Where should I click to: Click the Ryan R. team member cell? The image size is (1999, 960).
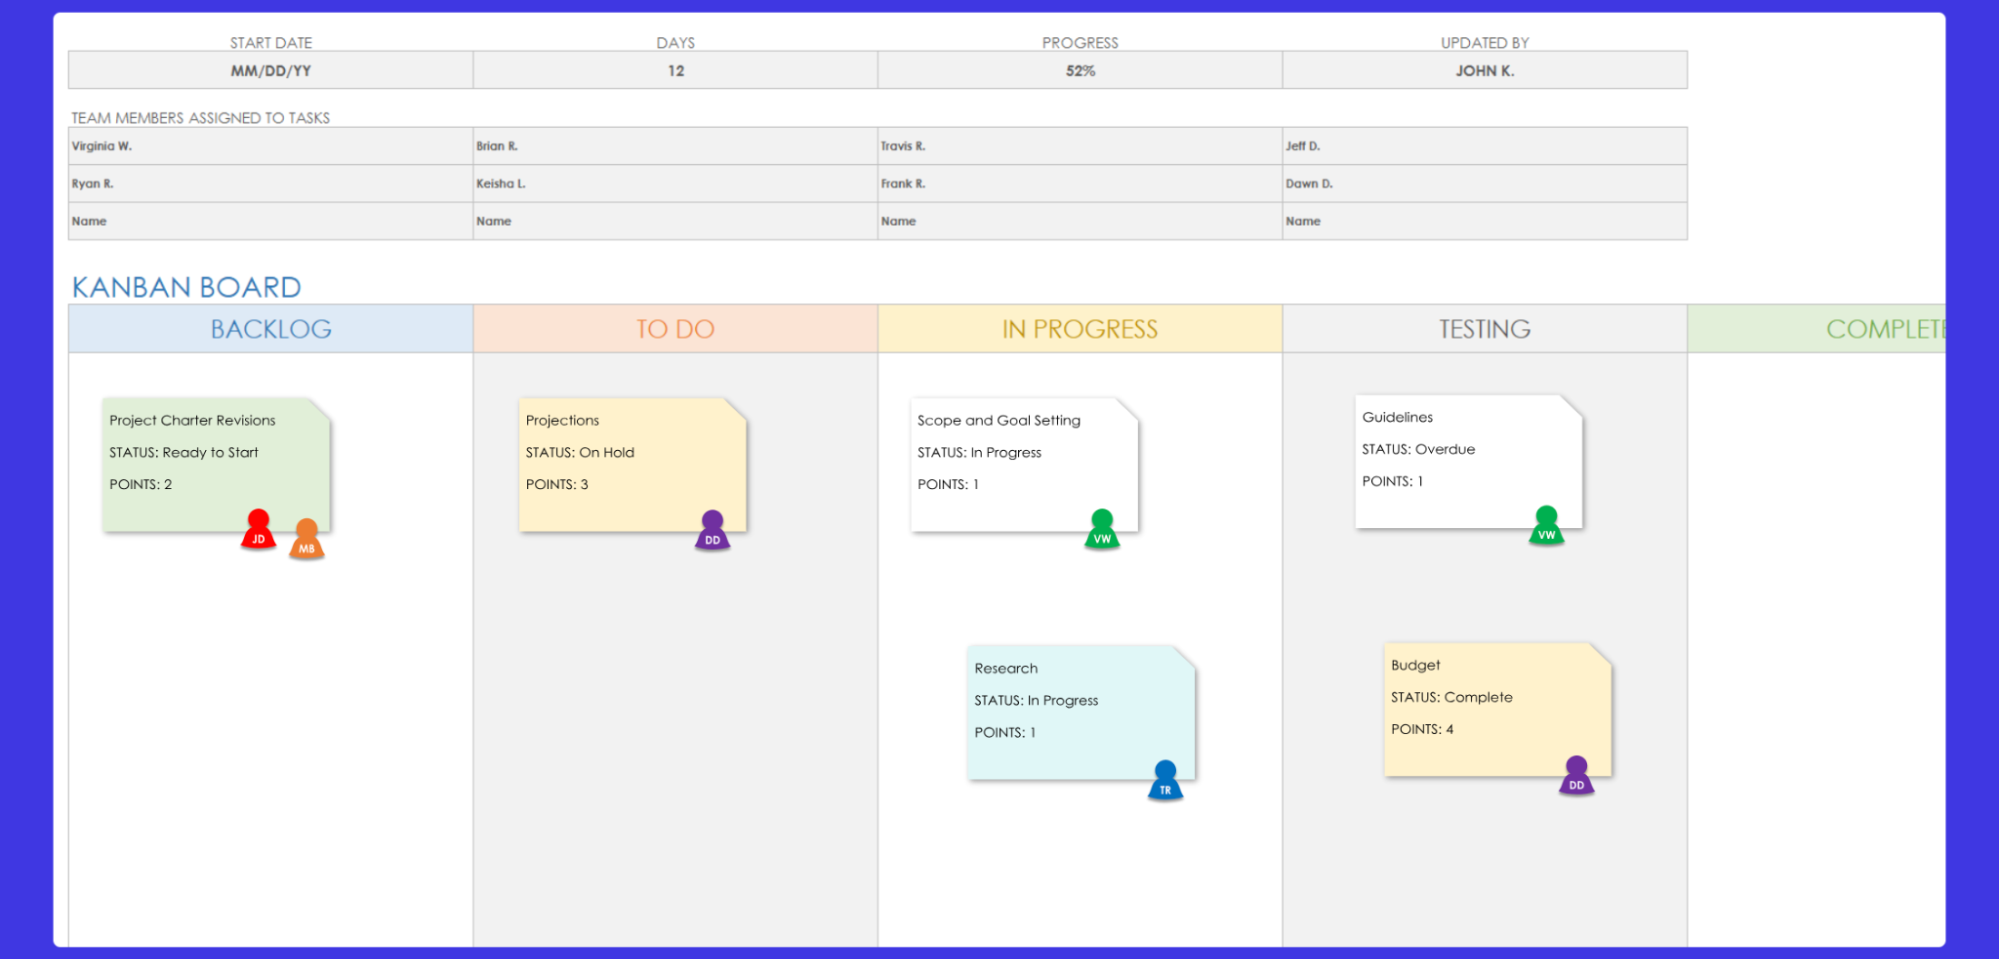(x=271, y=184)
